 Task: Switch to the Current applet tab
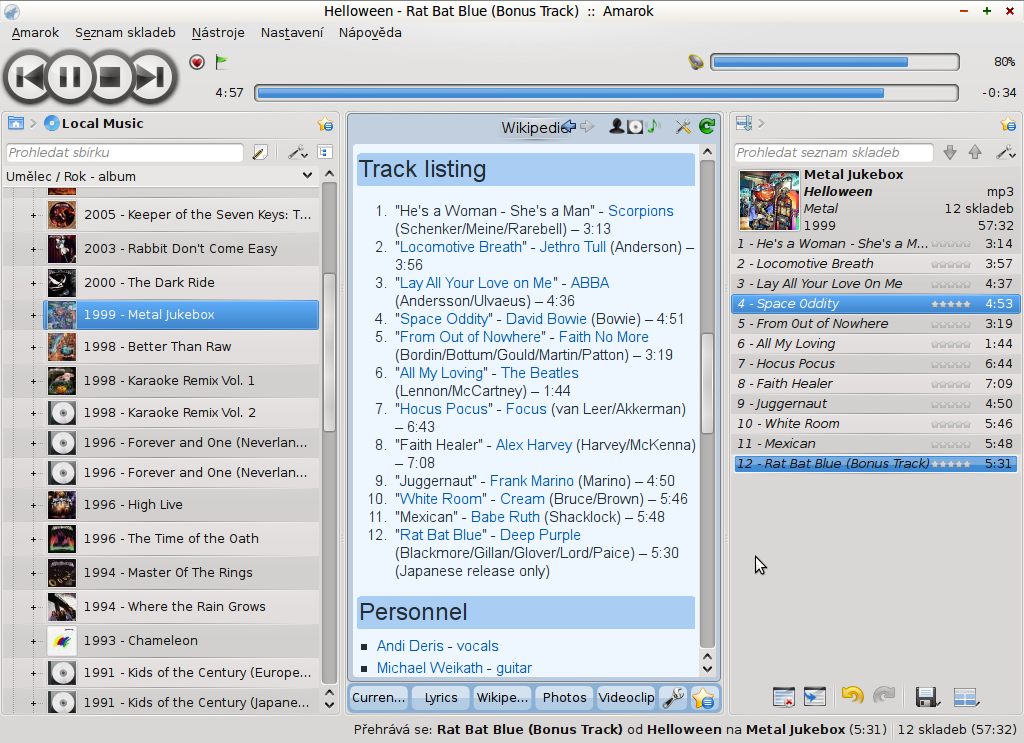[x=379, y=697]
